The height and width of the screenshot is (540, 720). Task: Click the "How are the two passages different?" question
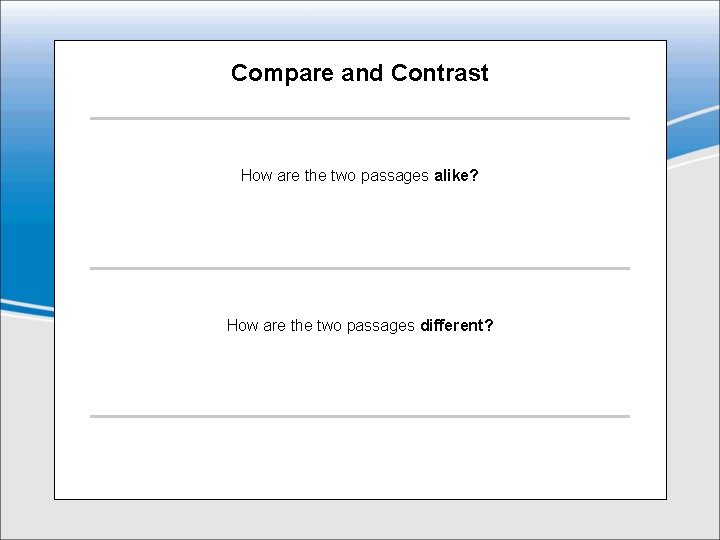[360, 326]
